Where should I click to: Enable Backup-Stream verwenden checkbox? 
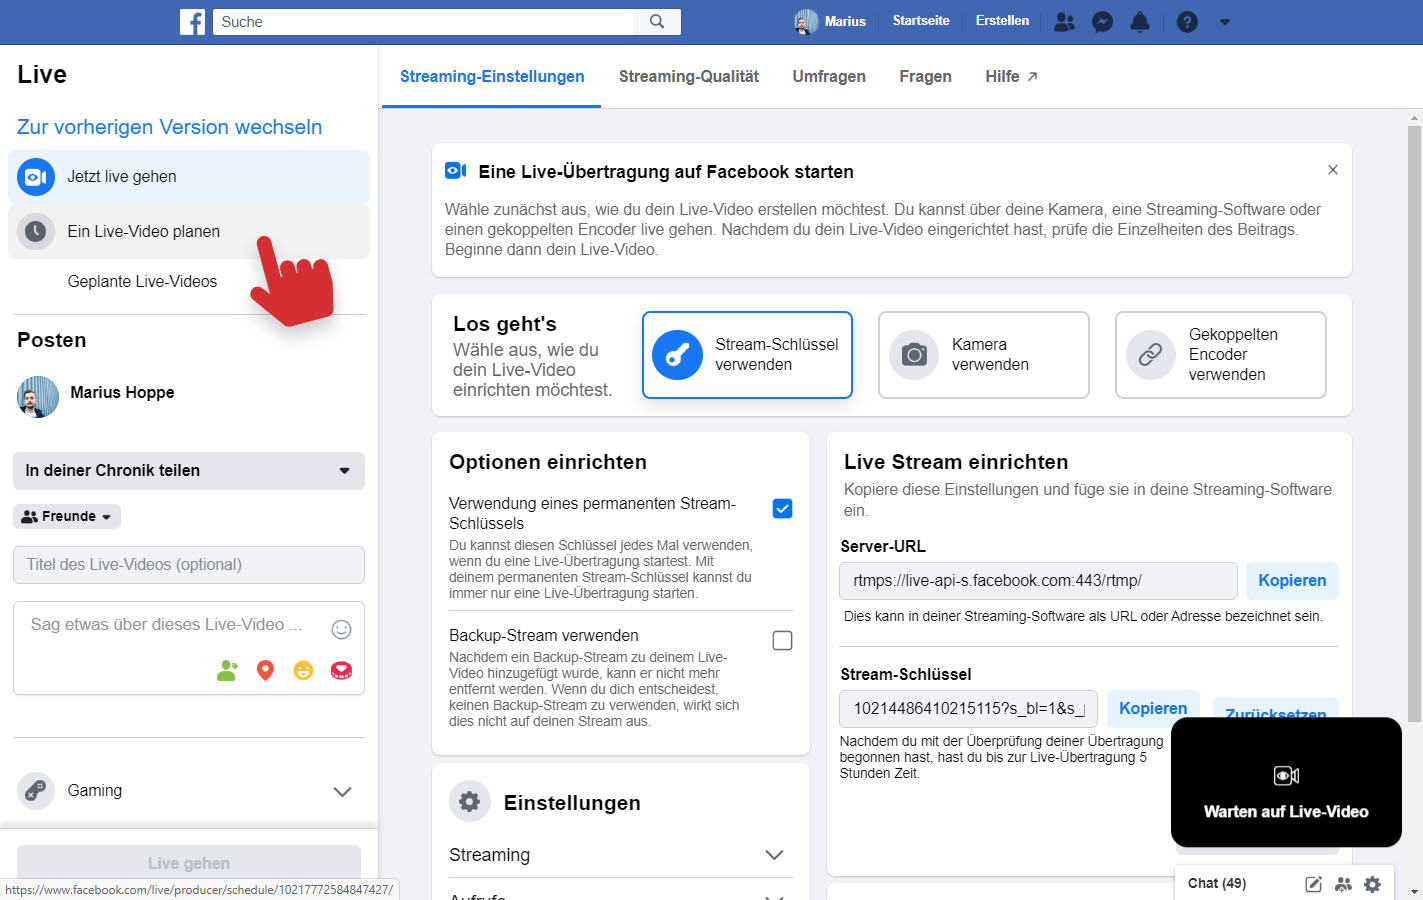[x=783, y=640]
